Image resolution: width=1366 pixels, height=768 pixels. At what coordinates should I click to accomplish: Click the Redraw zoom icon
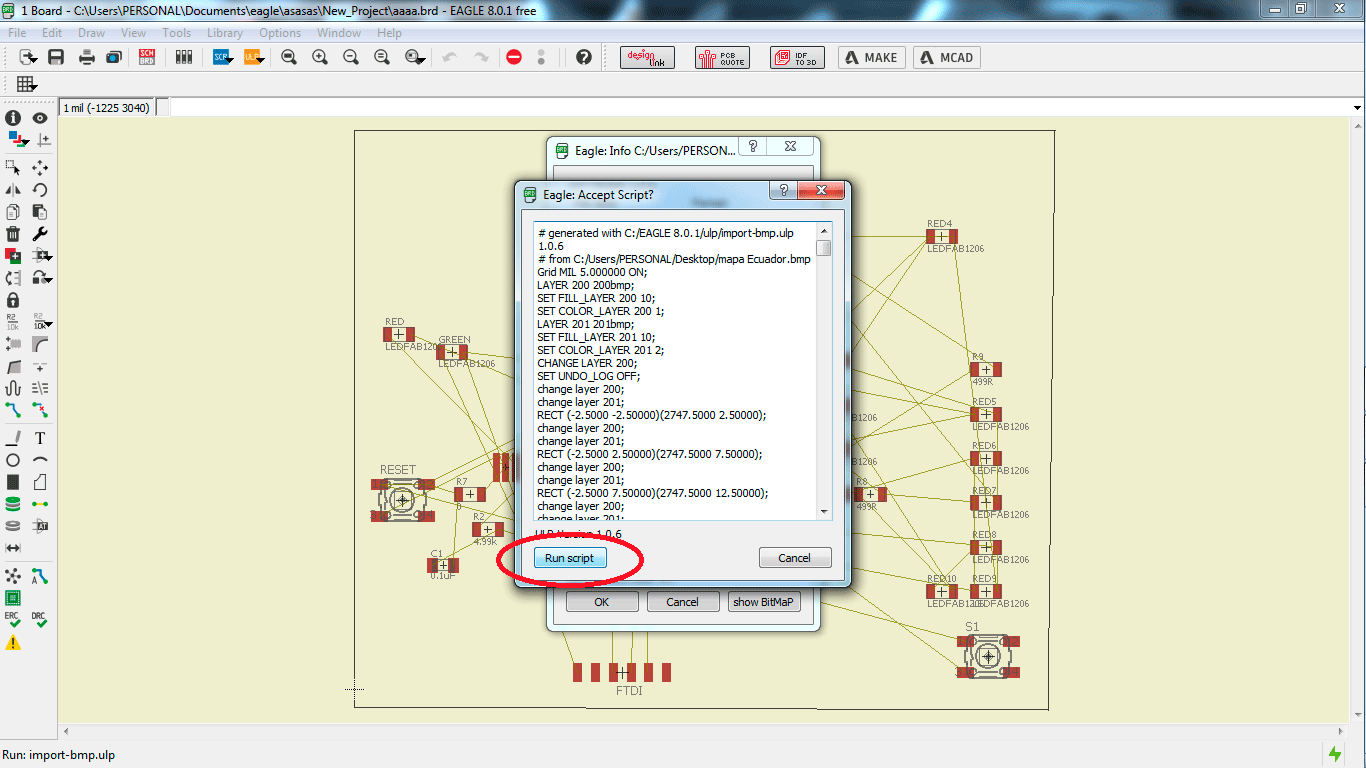coord(382,57)
